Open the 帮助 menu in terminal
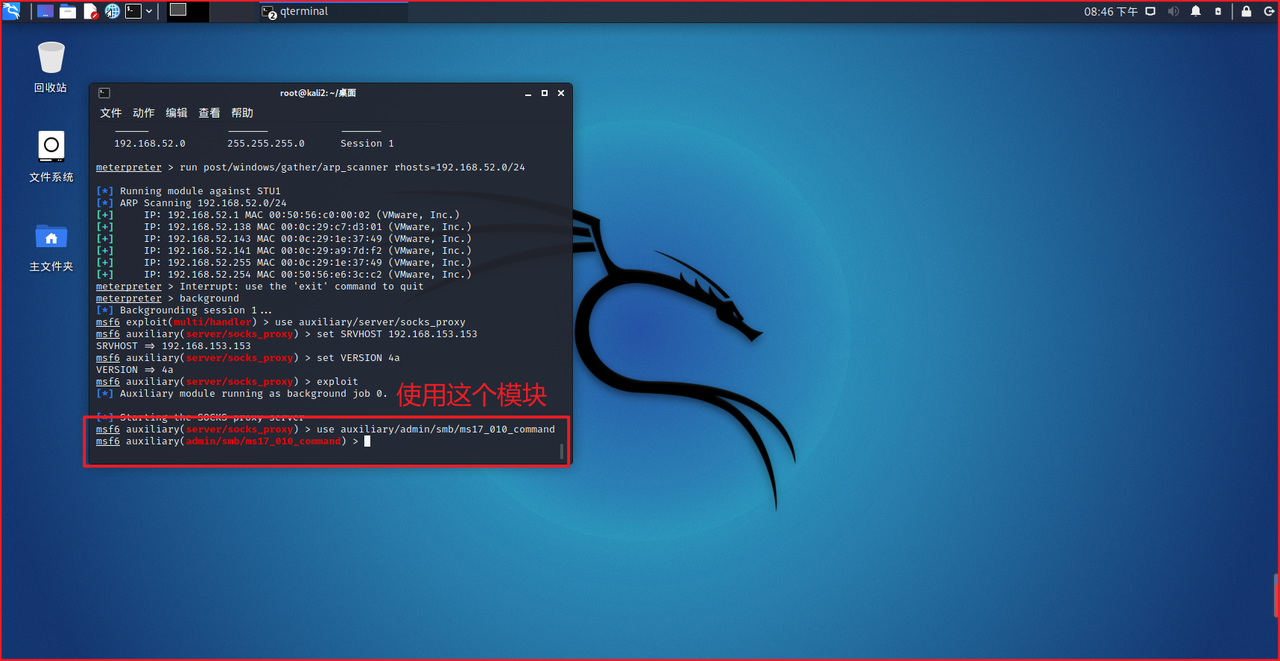Viewport: 1280px width, 661px height. pyautogui.click(x=242, y=113)
